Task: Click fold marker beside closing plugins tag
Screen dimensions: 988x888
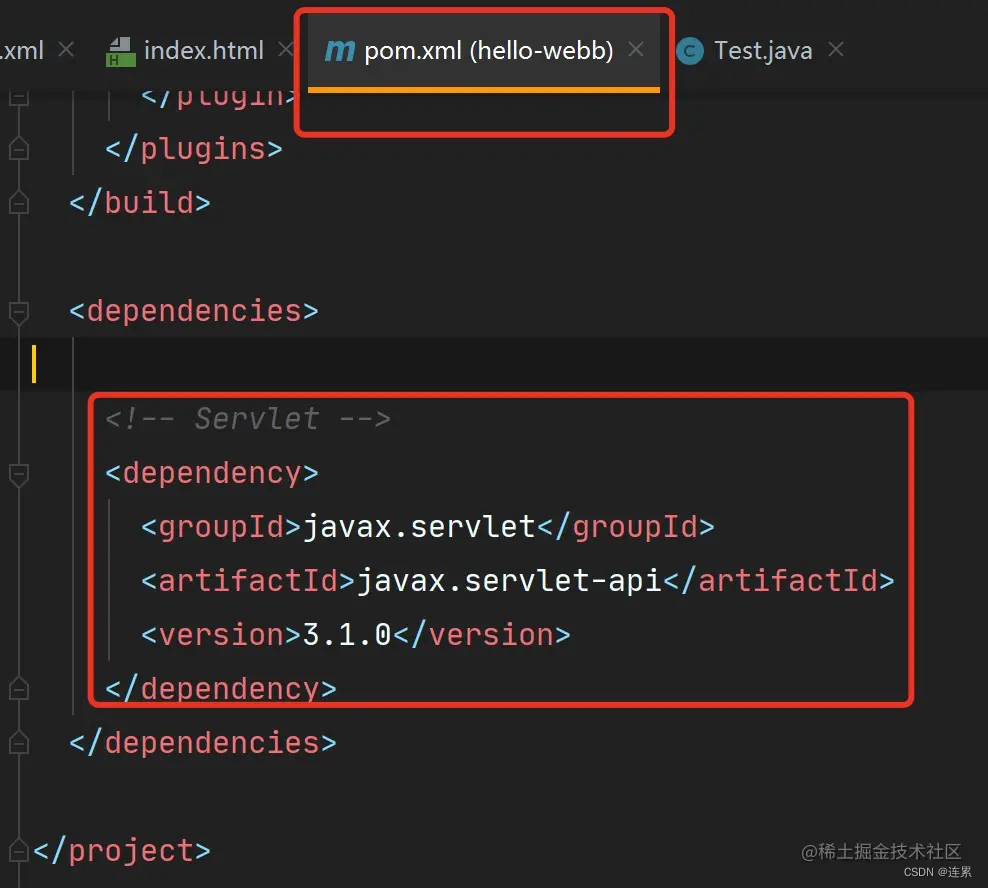Action: tap(19, 148)
